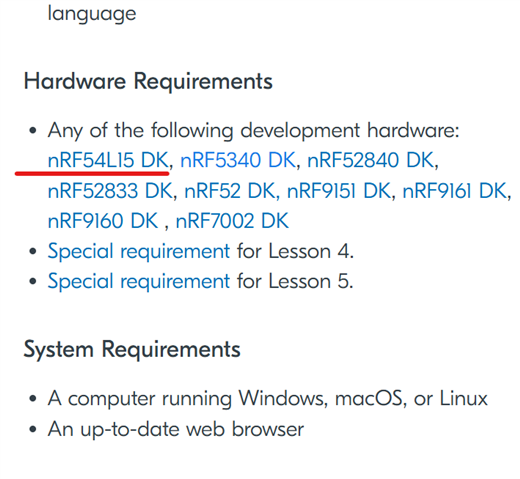This screenshot has width=520, height=479.
Task: Open the nRF54L15 DK link
Action: 108,160
